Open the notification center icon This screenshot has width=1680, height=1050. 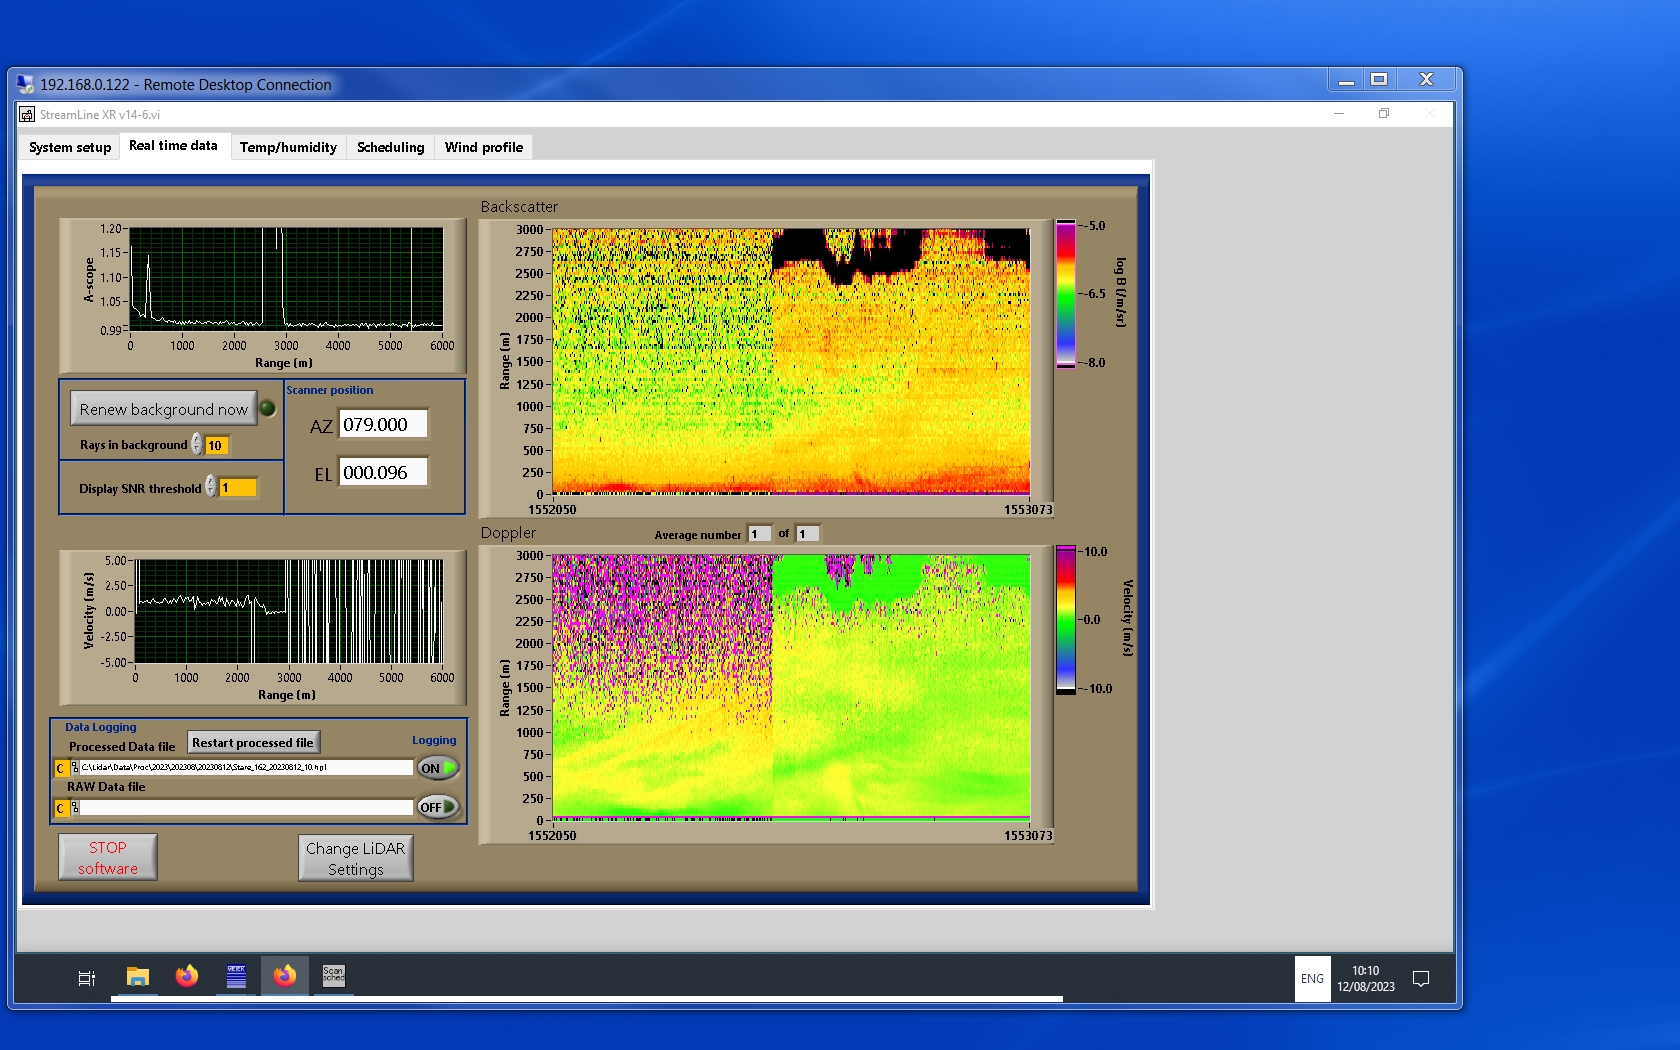click(1420, 979)
